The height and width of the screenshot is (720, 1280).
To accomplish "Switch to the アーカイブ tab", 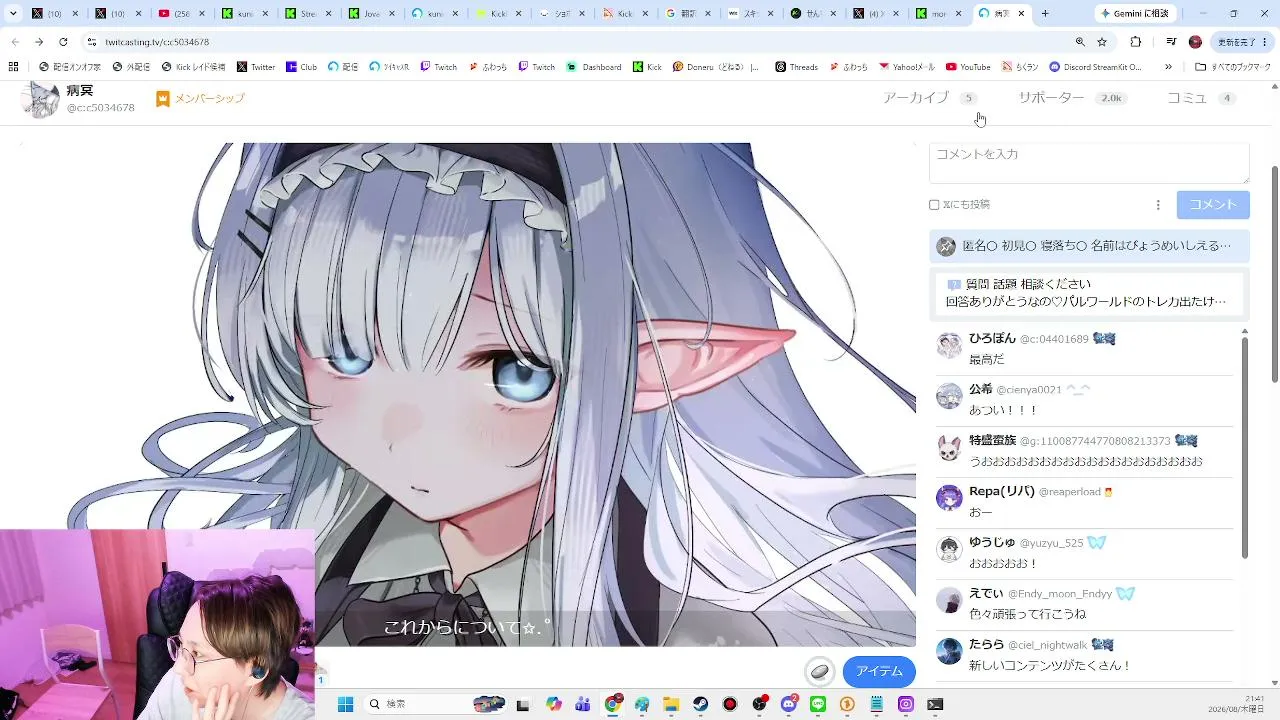I will (x=929, y=98).
